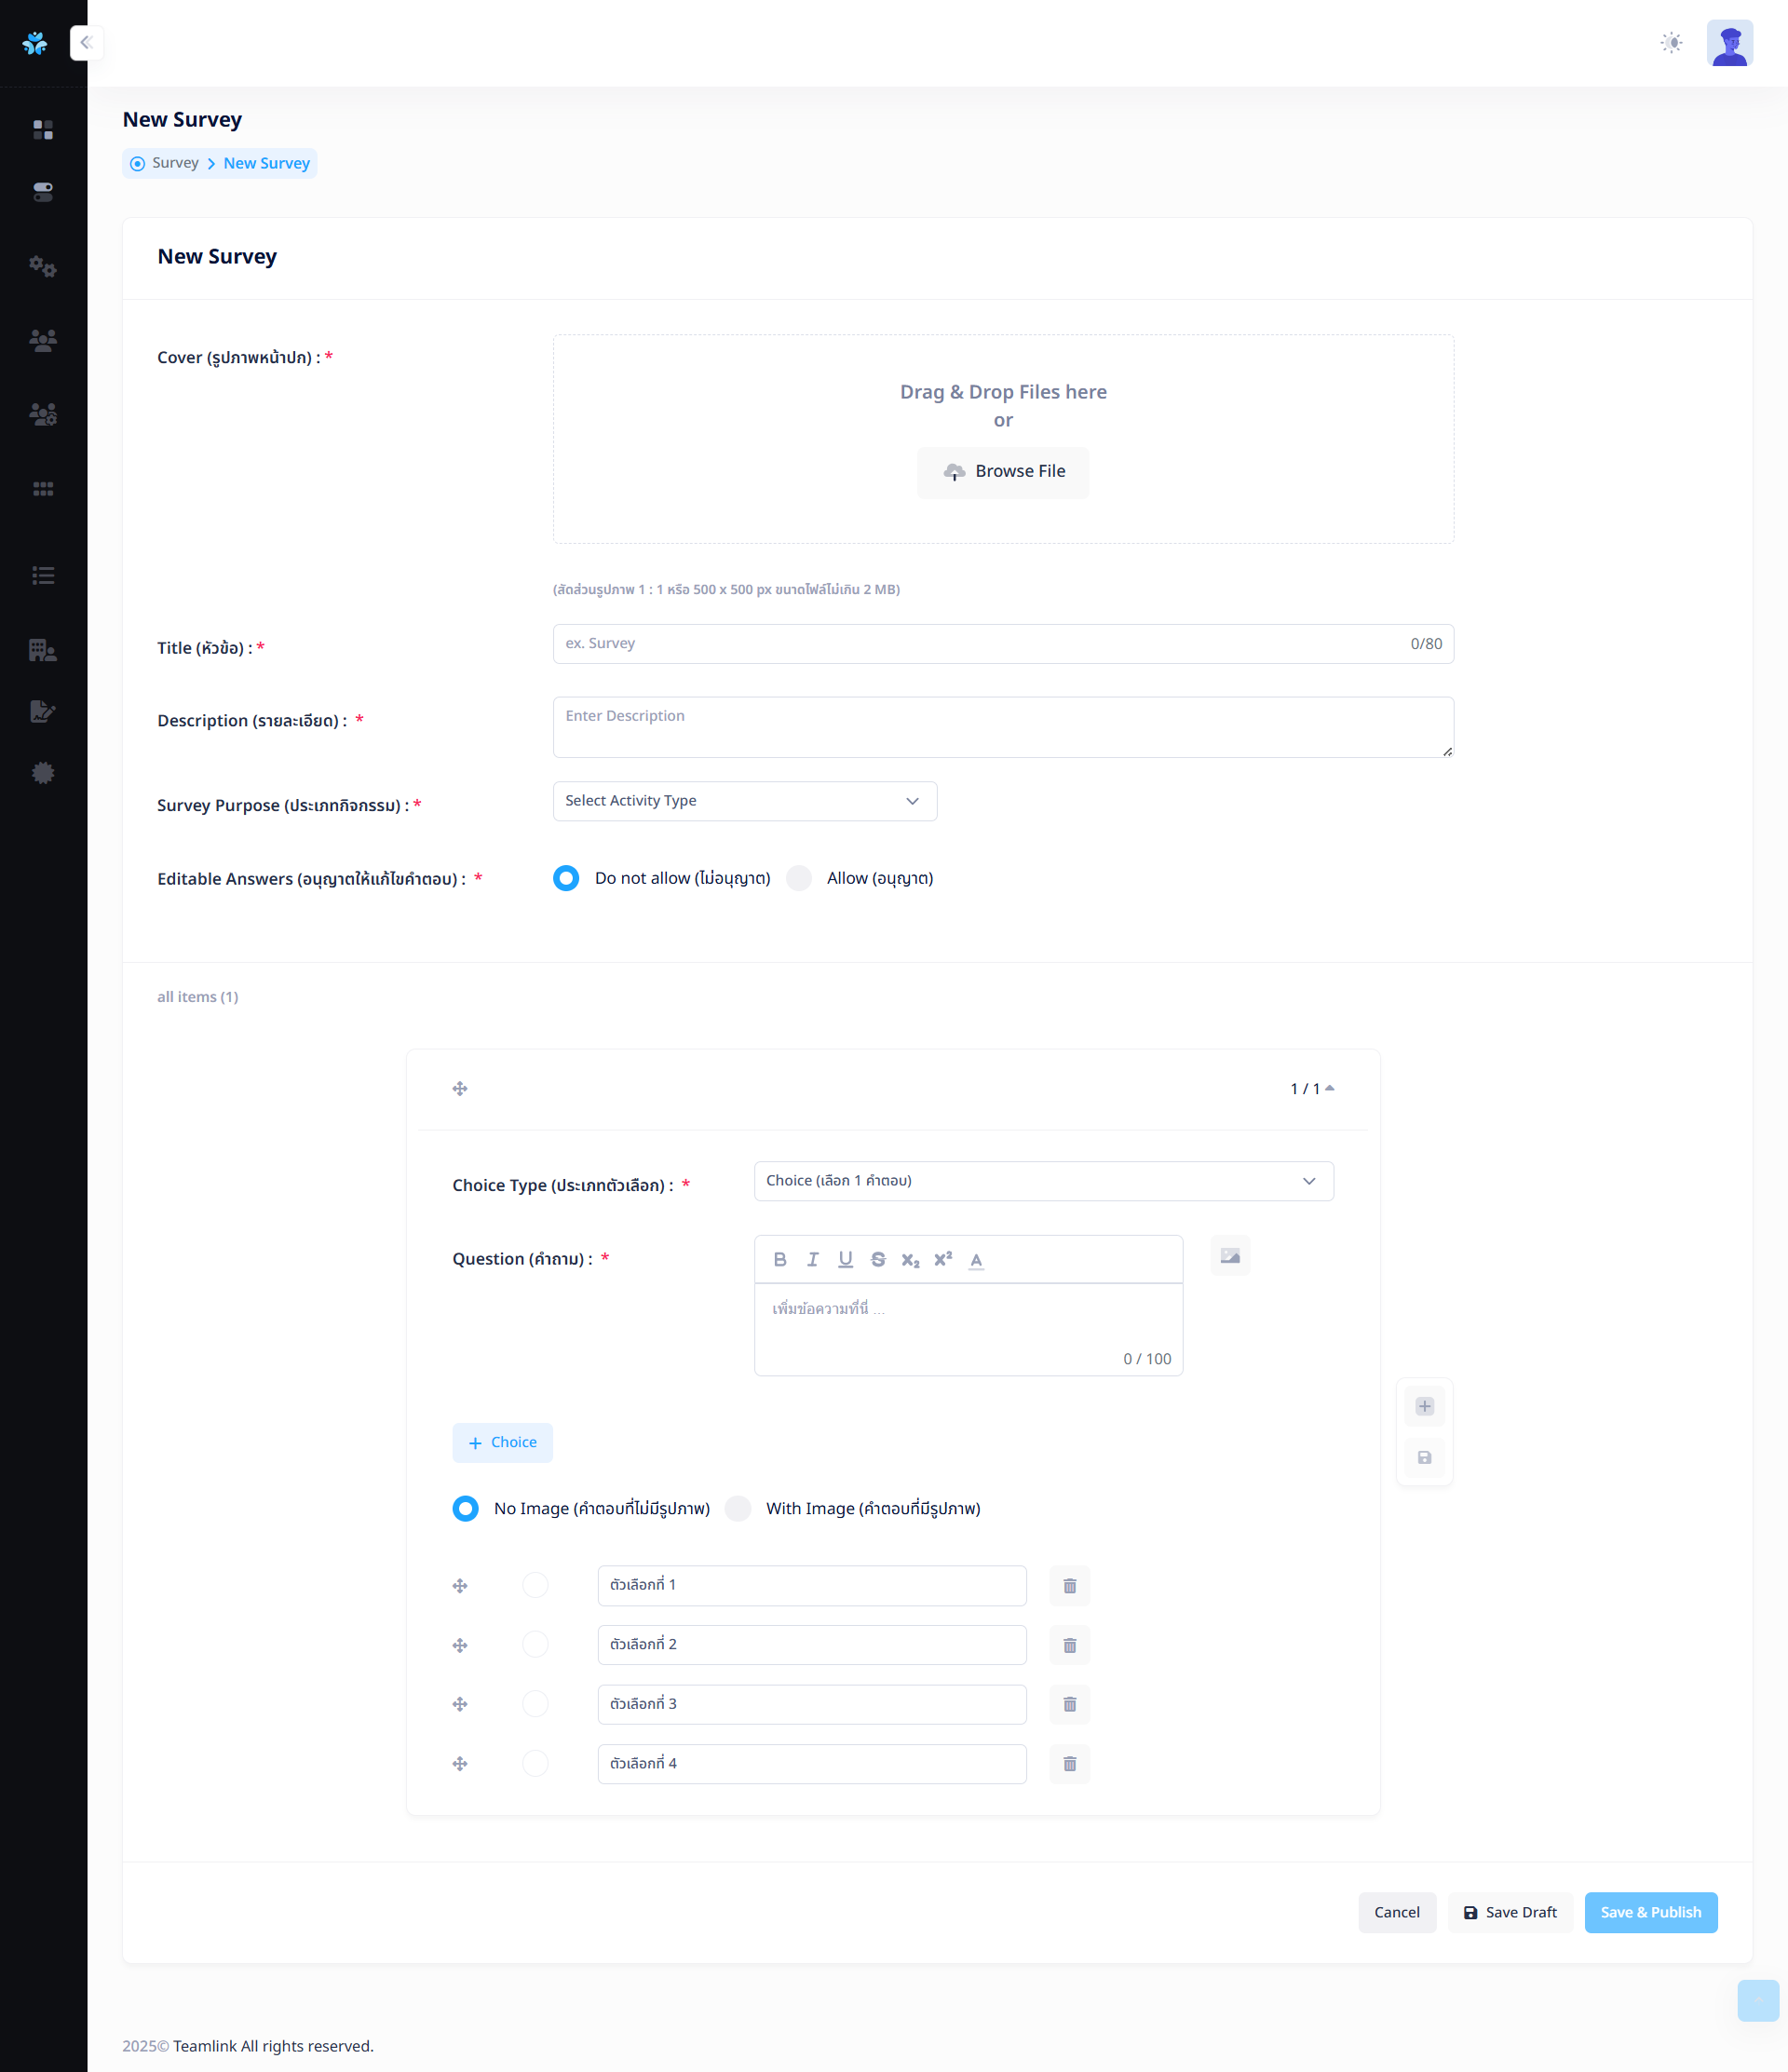Collapse question card 1 / 1 arrow
This screenshot has width=1788, height=2072.
1329,1088
